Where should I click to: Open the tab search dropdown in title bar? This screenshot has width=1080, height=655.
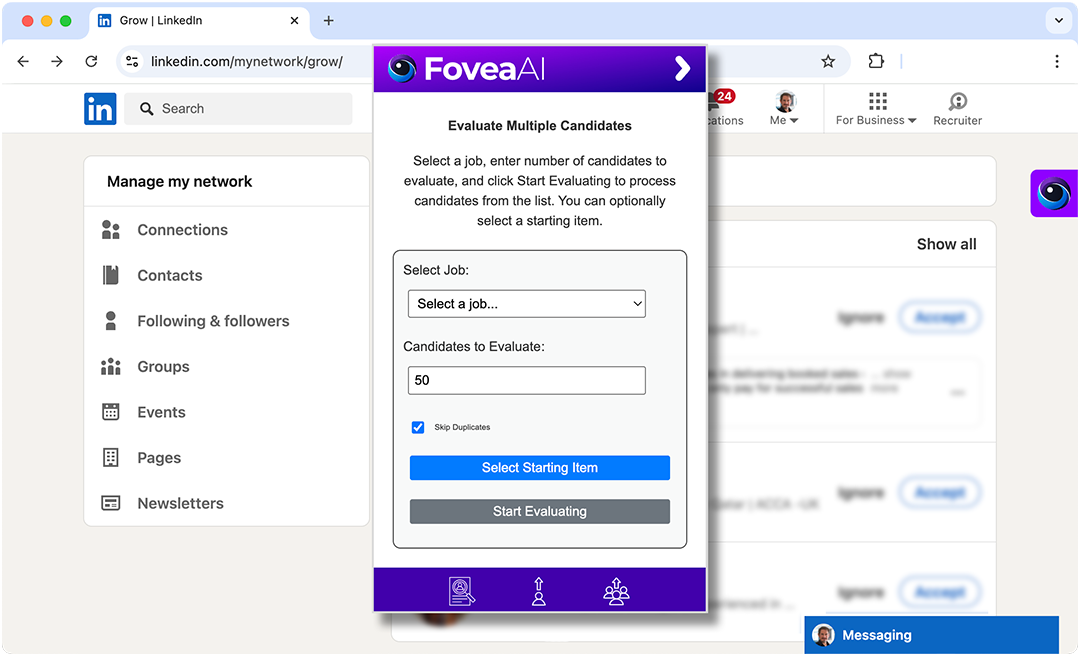1059,21
